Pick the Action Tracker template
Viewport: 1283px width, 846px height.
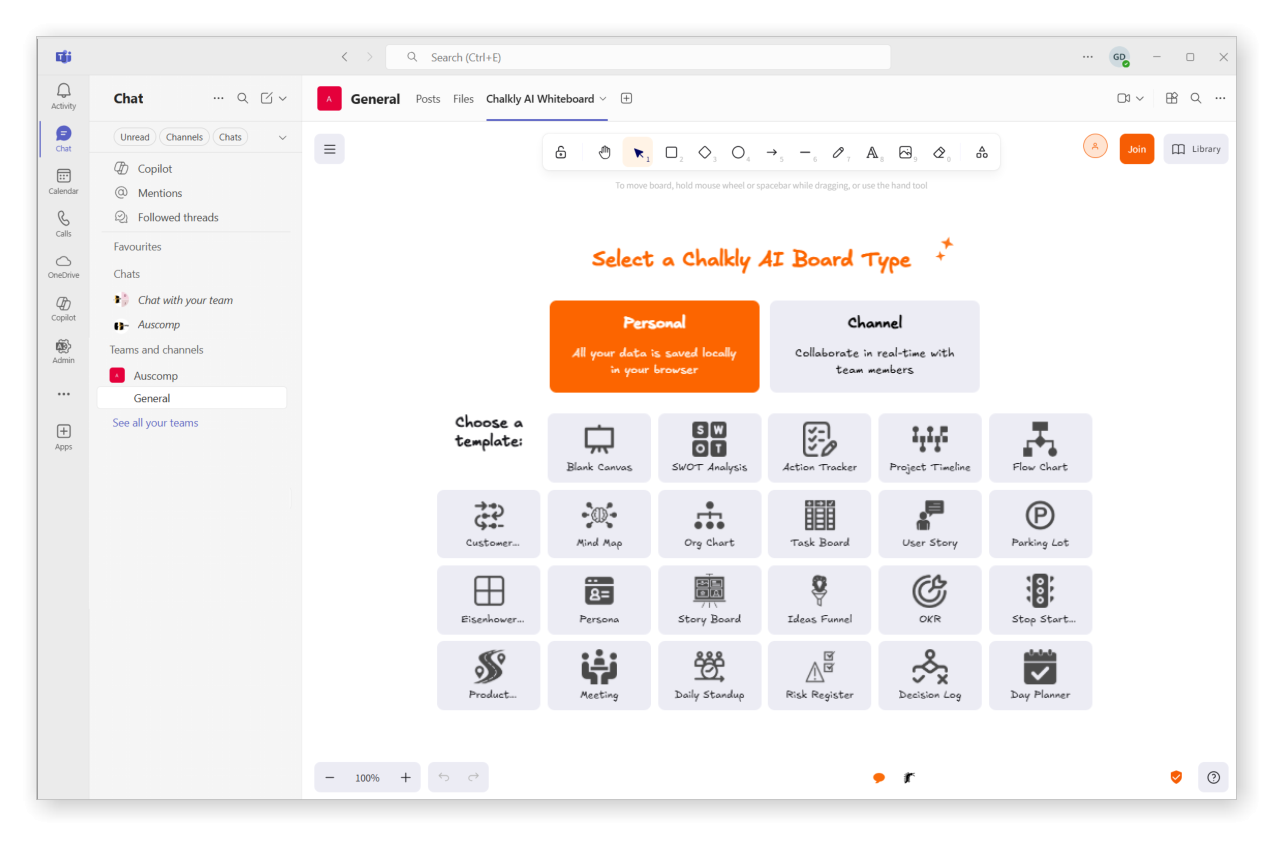pyautogui.click(x=820, y=448)
